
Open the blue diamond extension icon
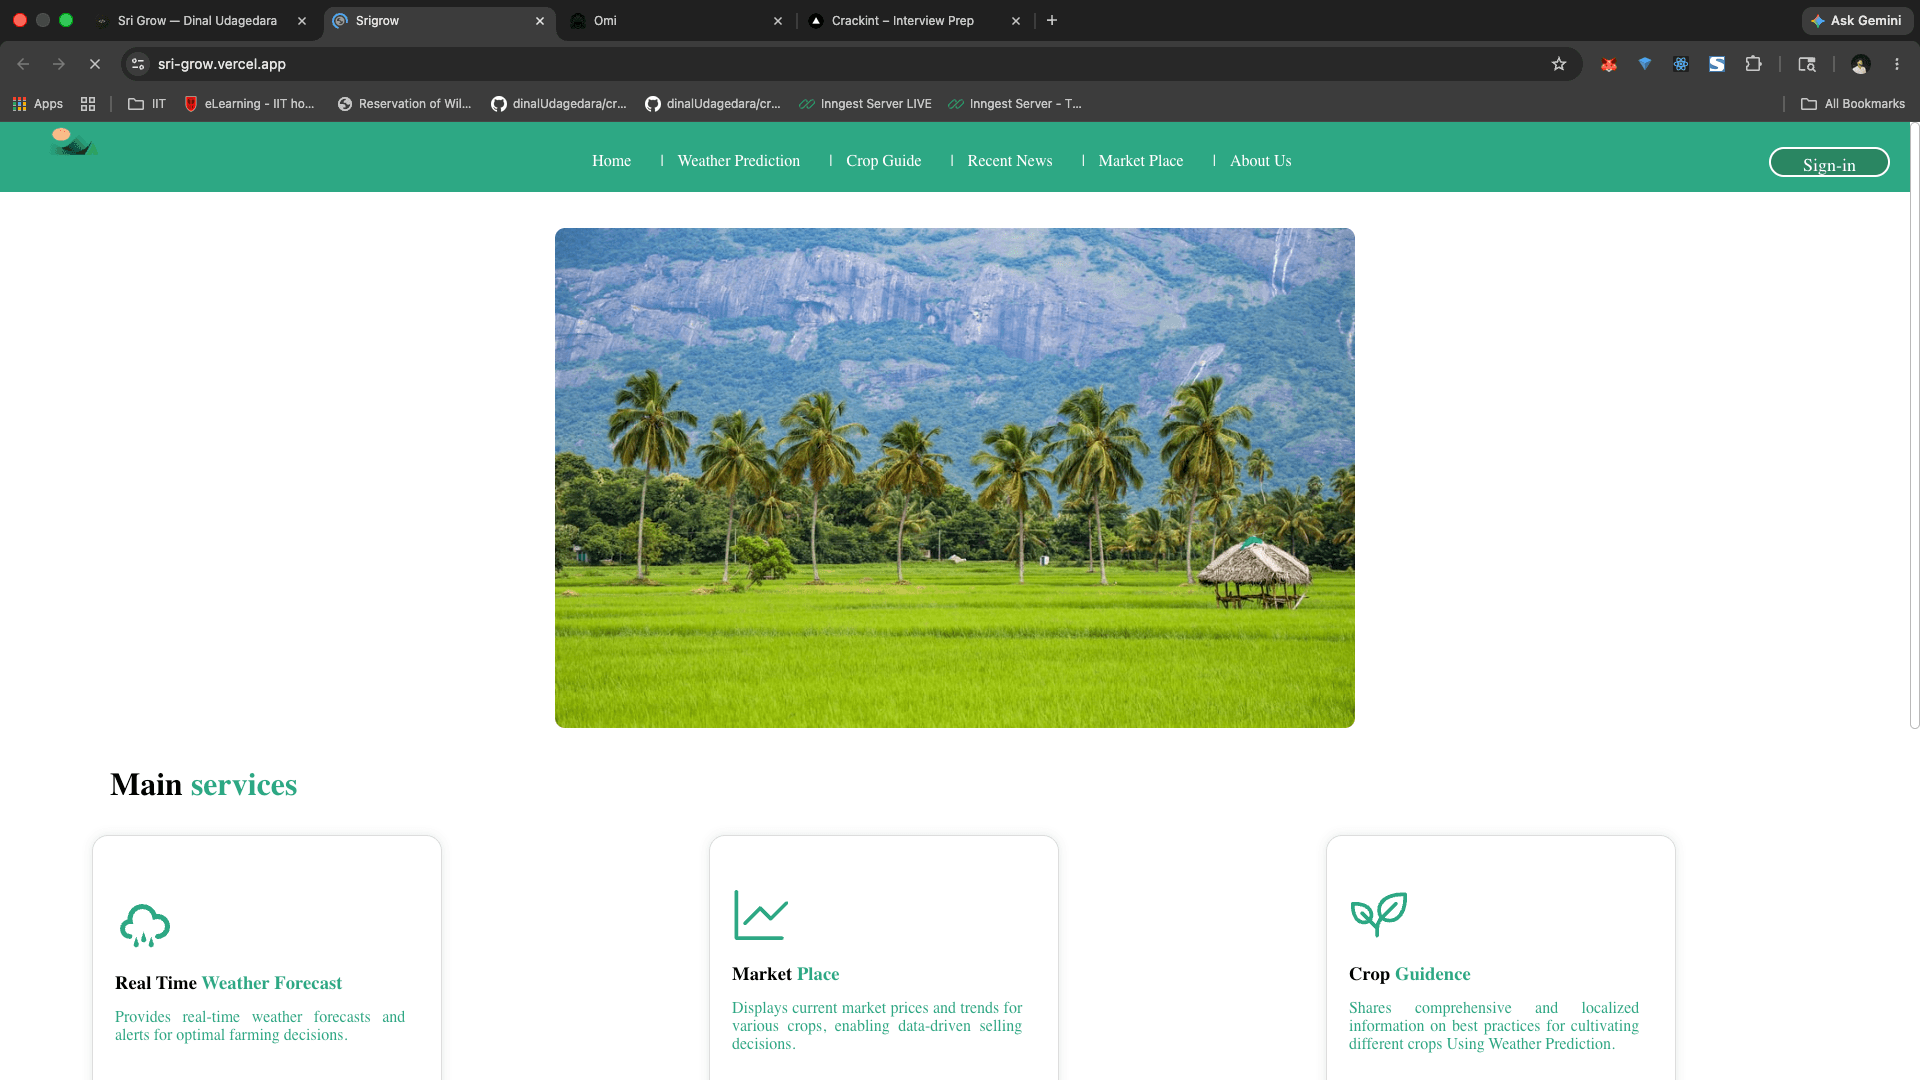point(1644,64)
